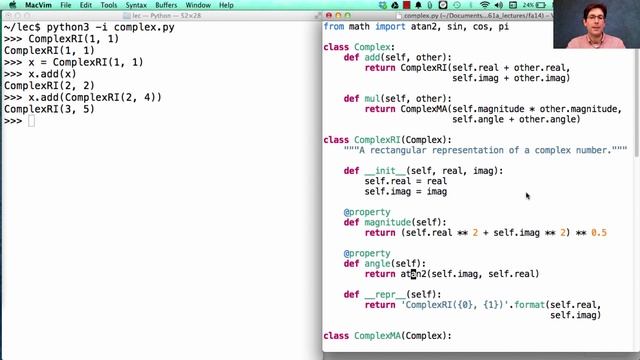
Task: Click the terminal window full-screen arrows icon
Action: pyautogui.click(x=318, y=16)
